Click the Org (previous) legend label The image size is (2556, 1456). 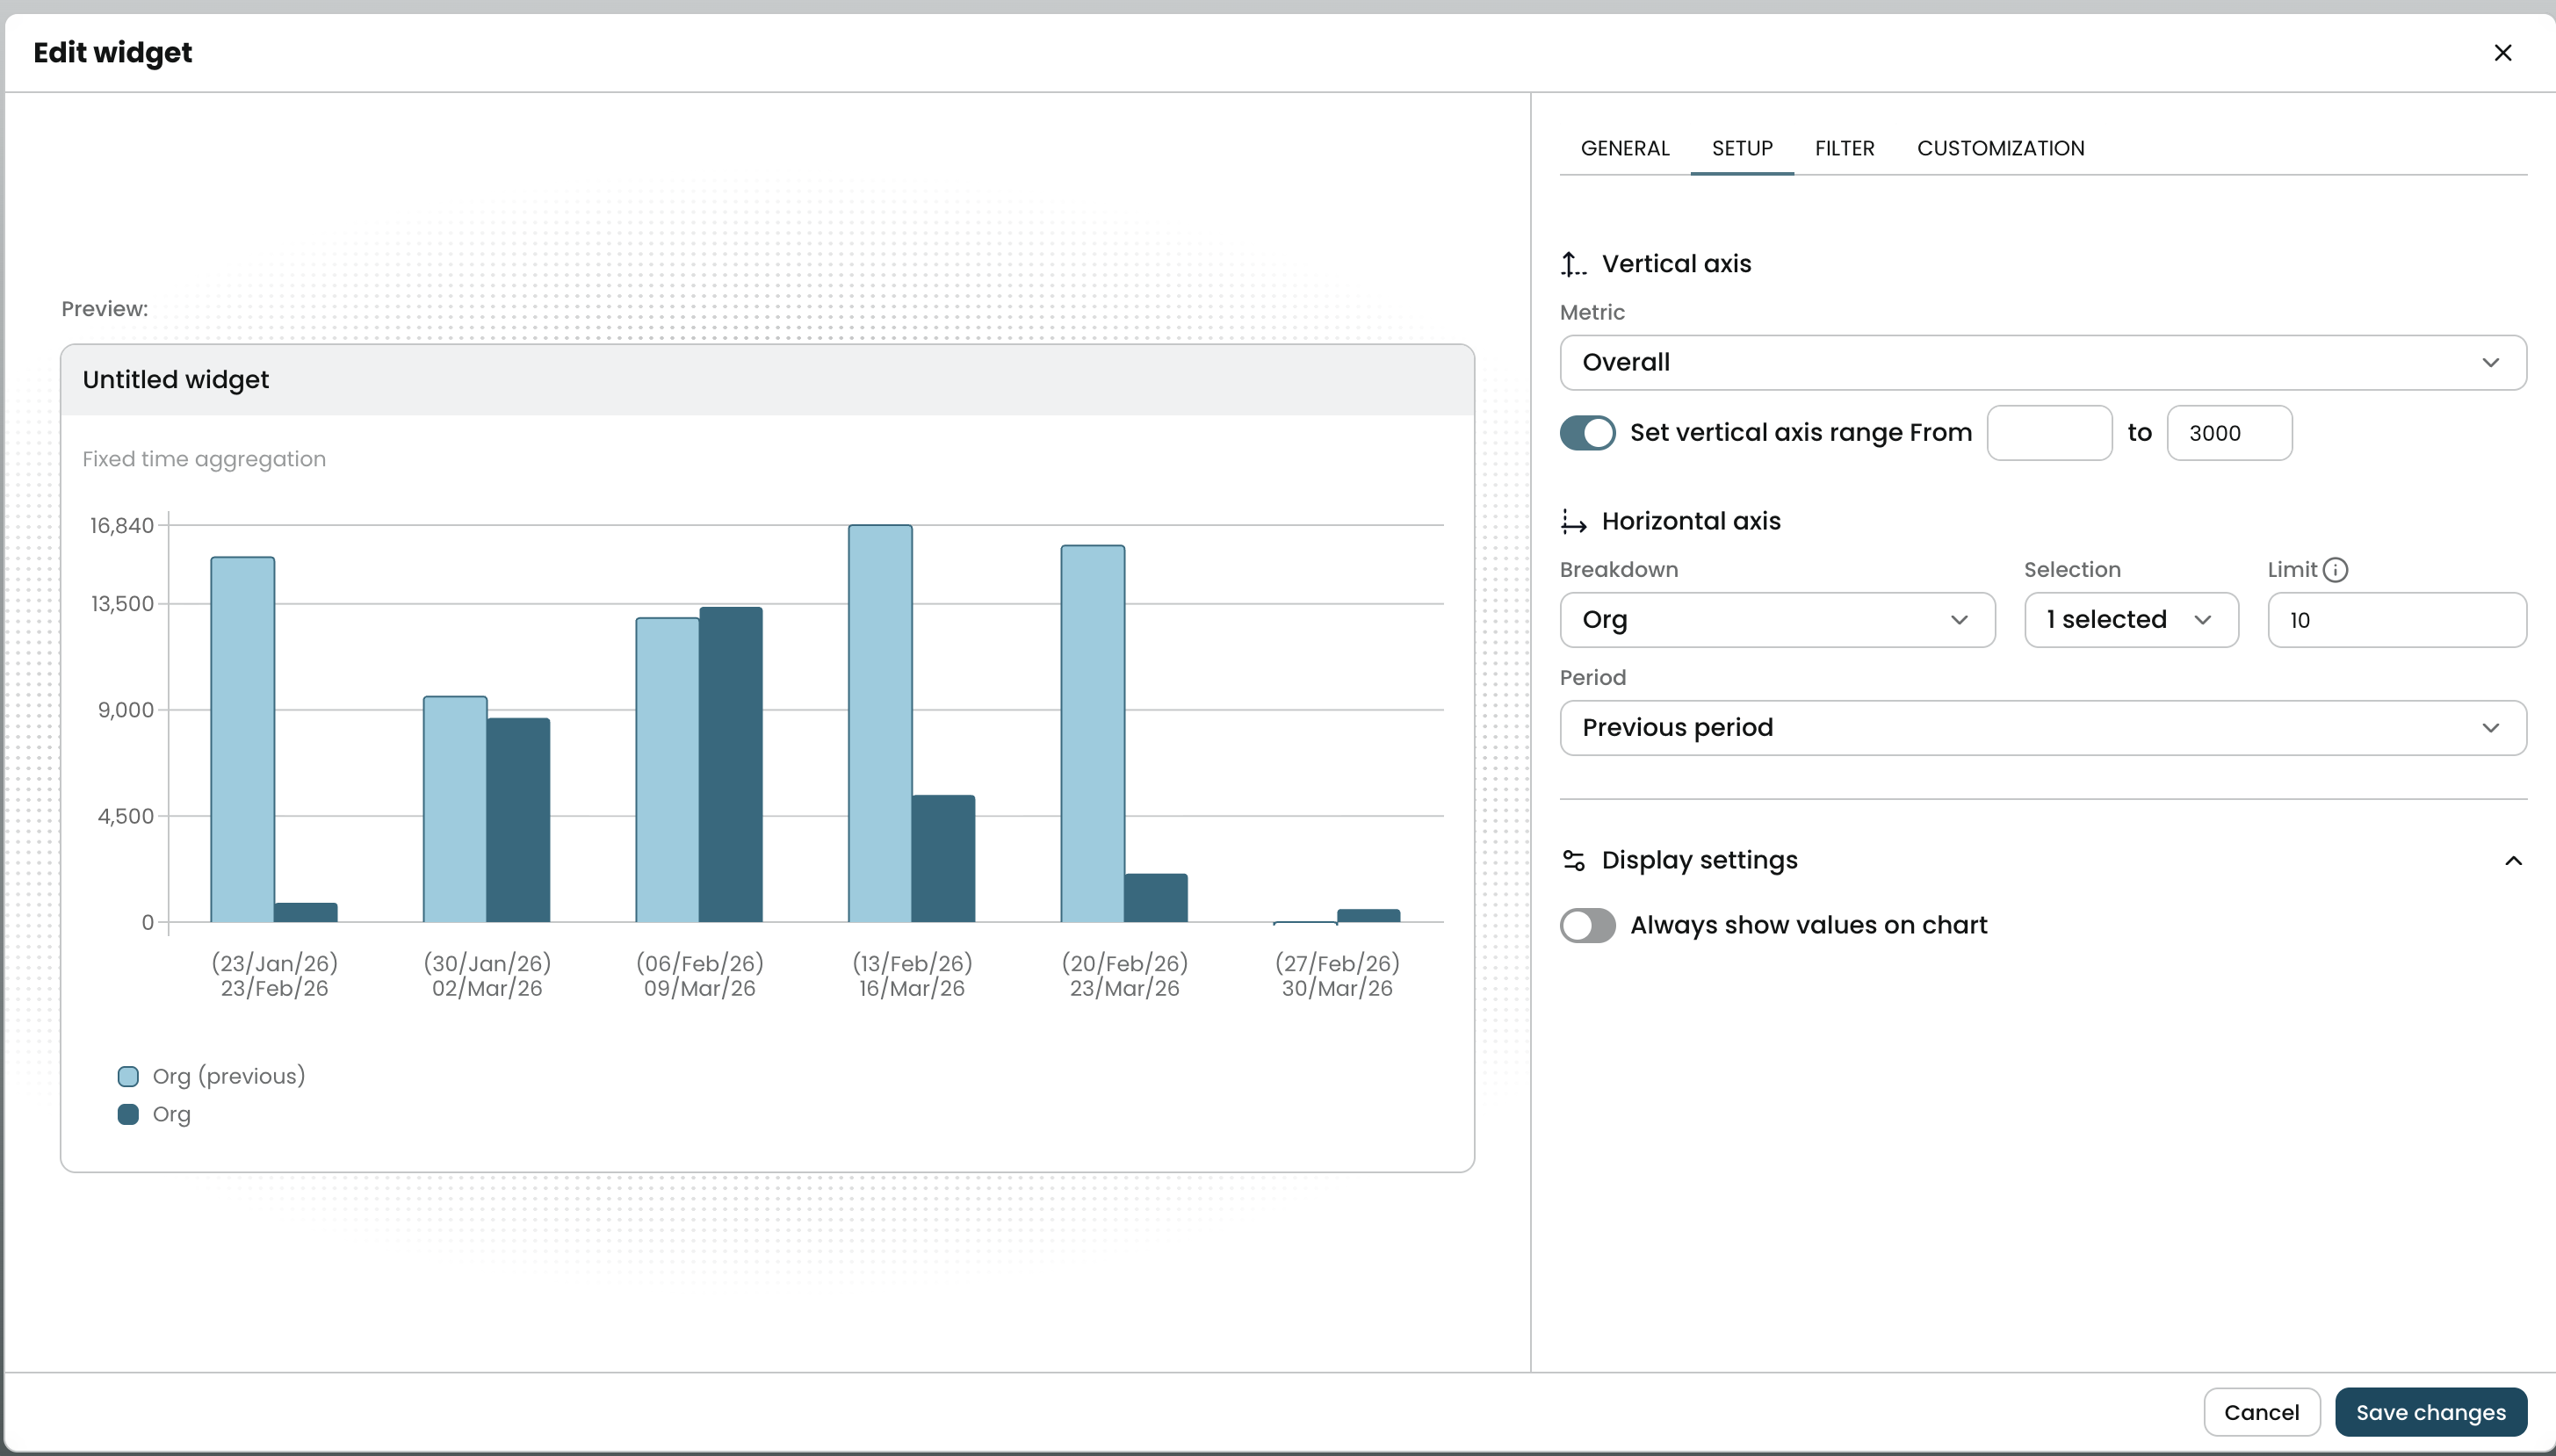(x=229, y=1077)
